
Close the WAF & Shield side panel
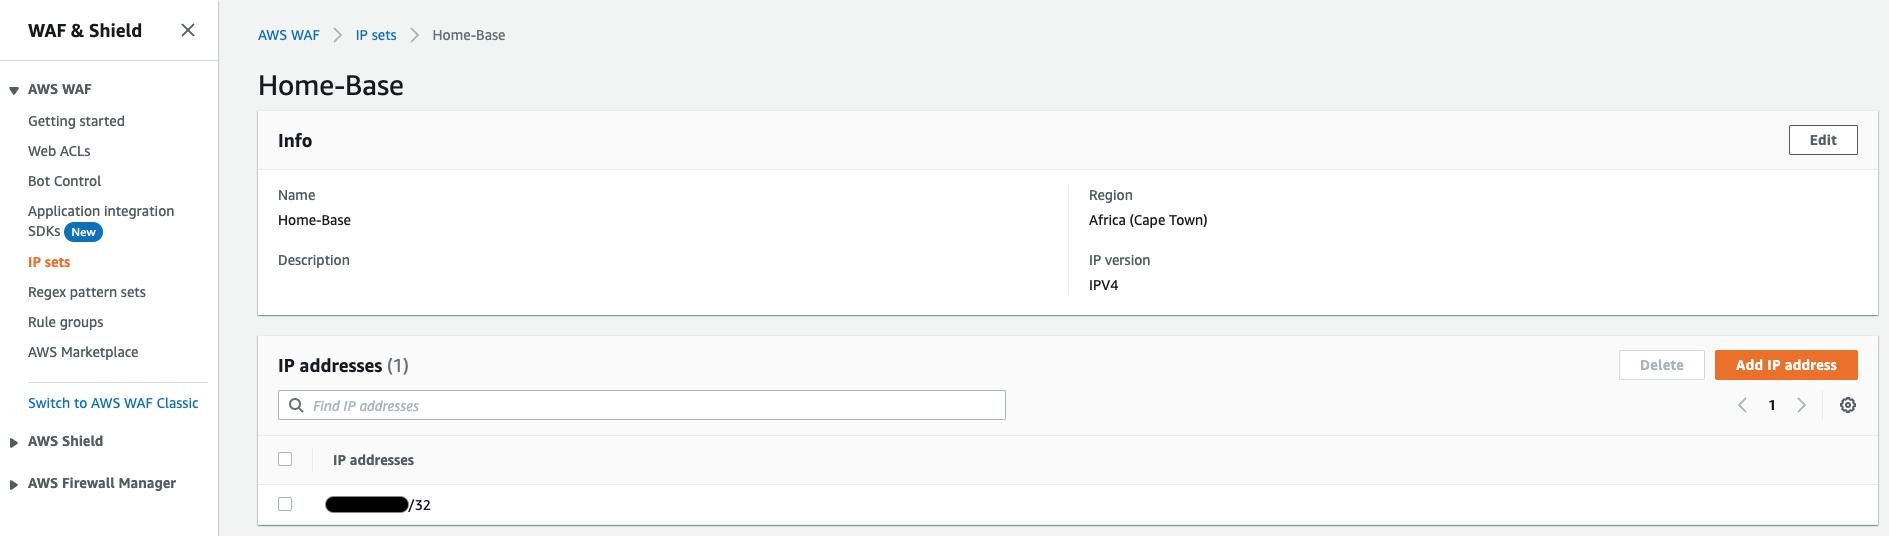tap(187, 30)
